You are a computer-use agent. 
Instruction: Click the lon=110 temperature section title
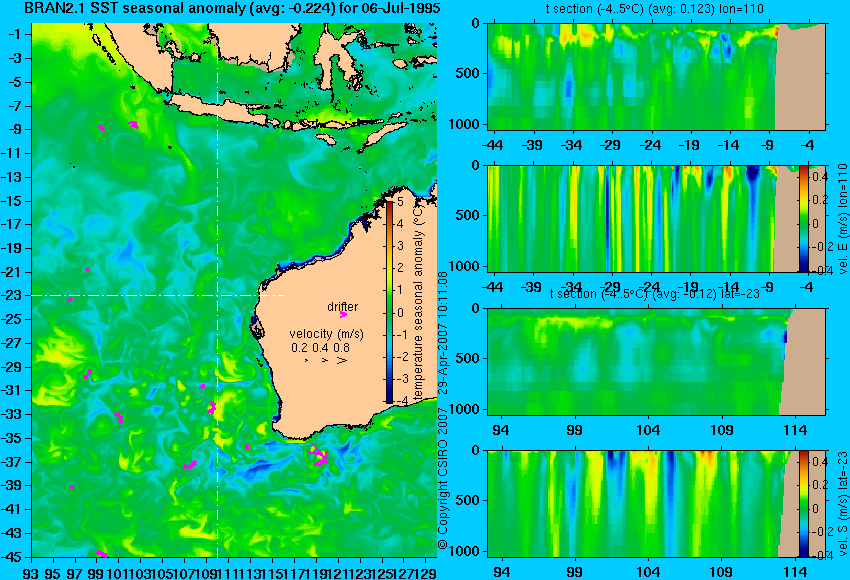point(654,9)
